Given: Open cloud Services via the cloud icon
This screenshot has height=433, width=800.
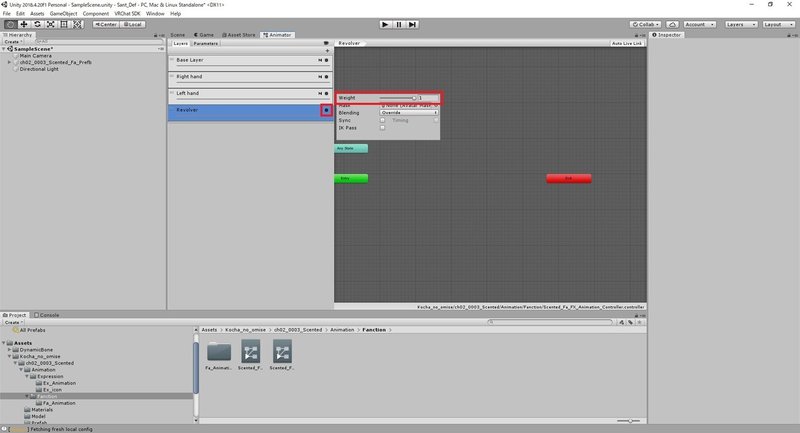Looking at the screenshot, I should 672,24.
